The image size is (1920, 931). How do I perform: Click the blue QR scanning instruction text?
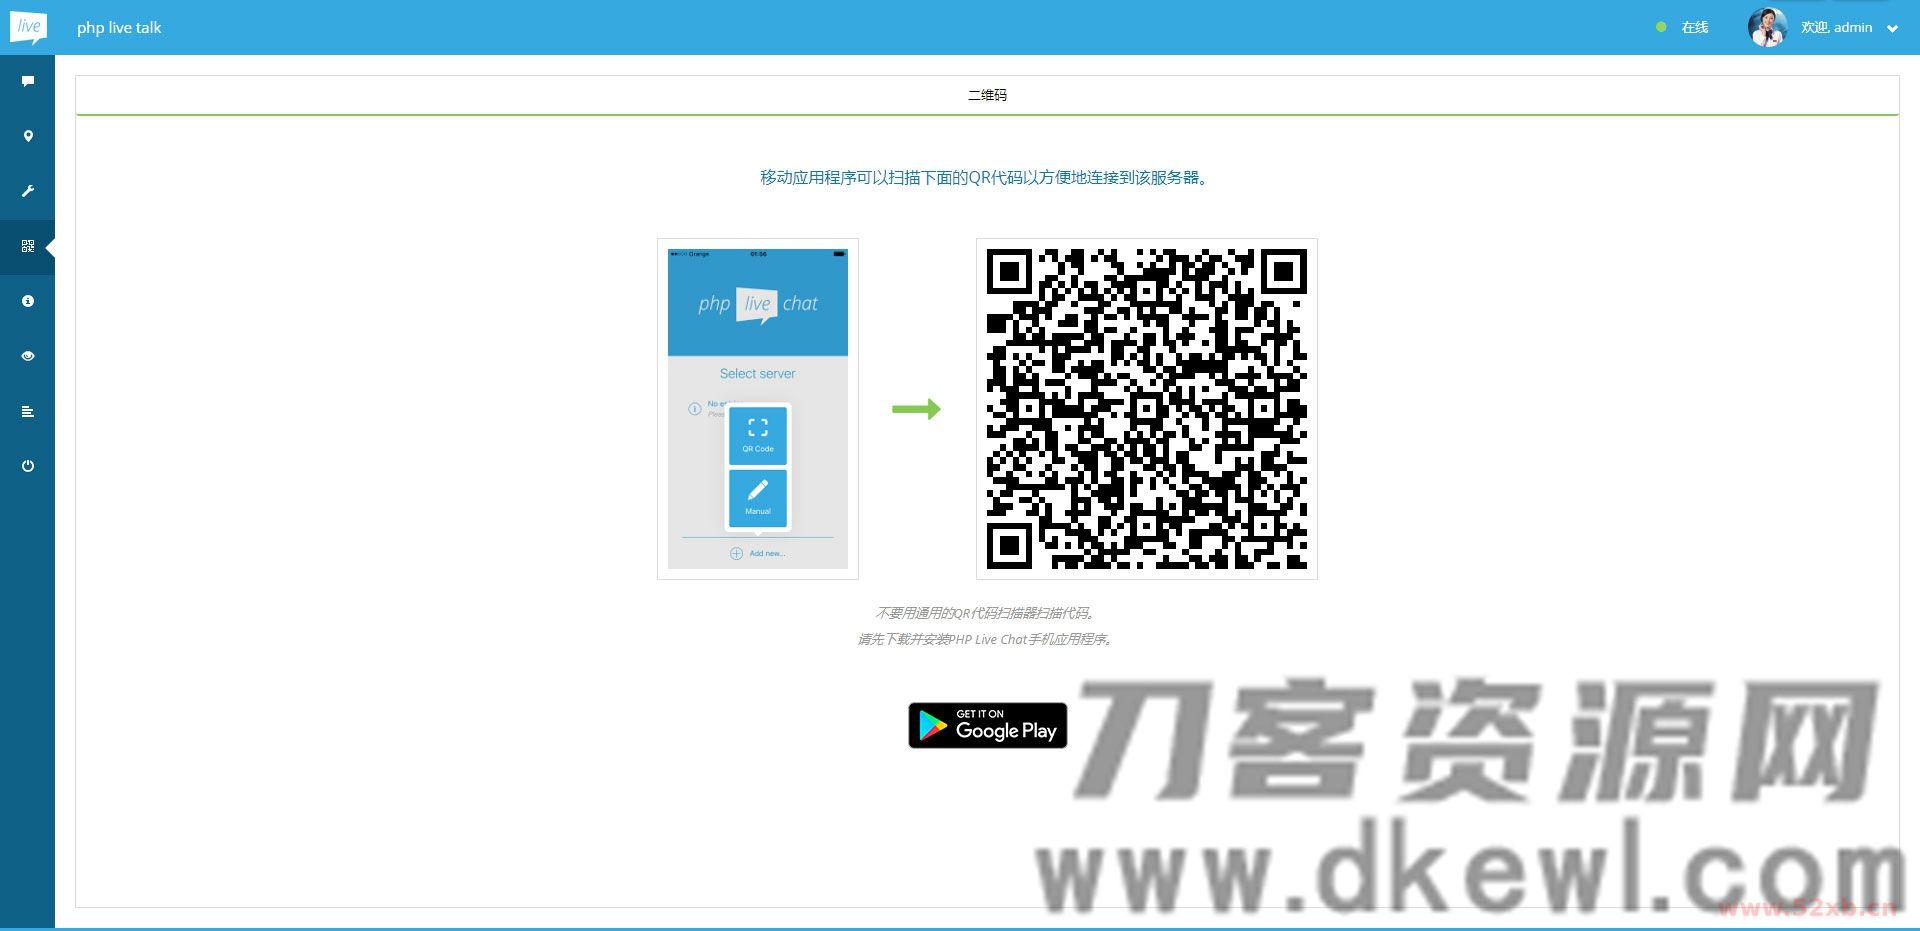pos(985,178)
